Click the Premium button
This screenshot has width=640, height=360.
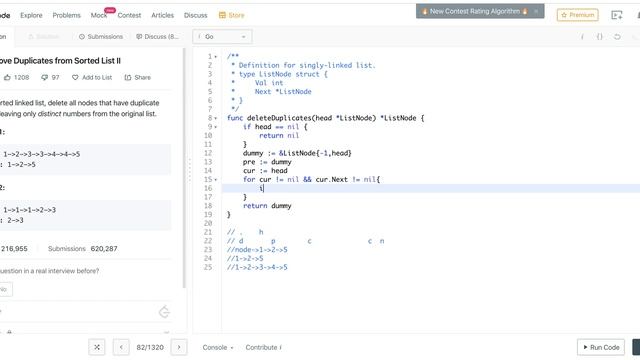[578, 15]
